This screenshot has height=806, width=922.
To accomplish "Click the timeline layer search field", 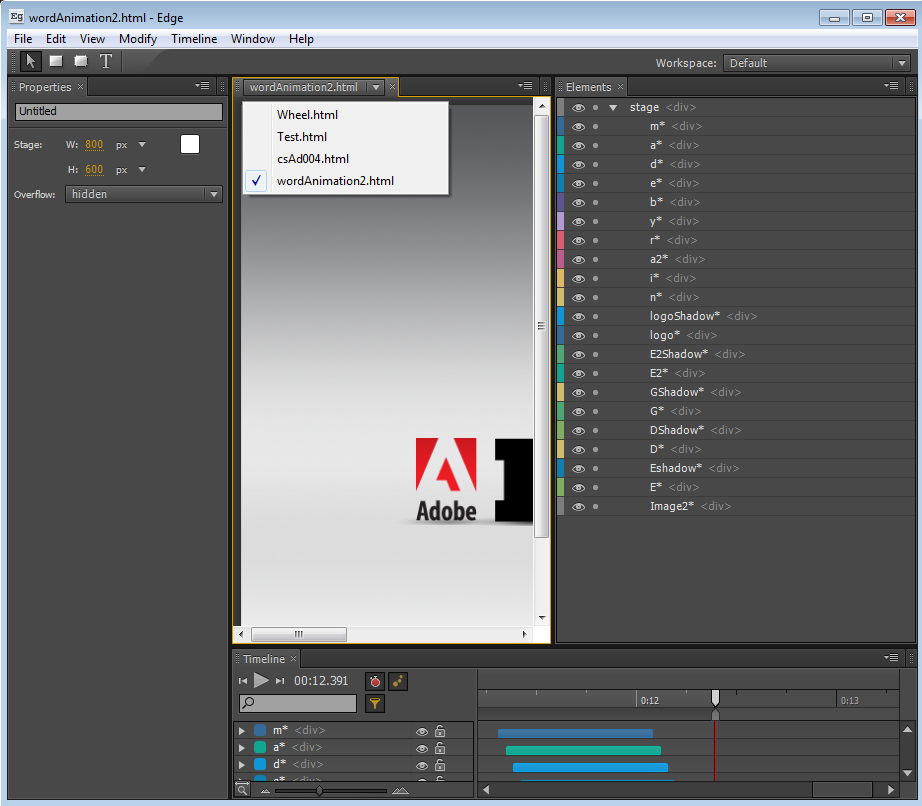I will 298,703.
